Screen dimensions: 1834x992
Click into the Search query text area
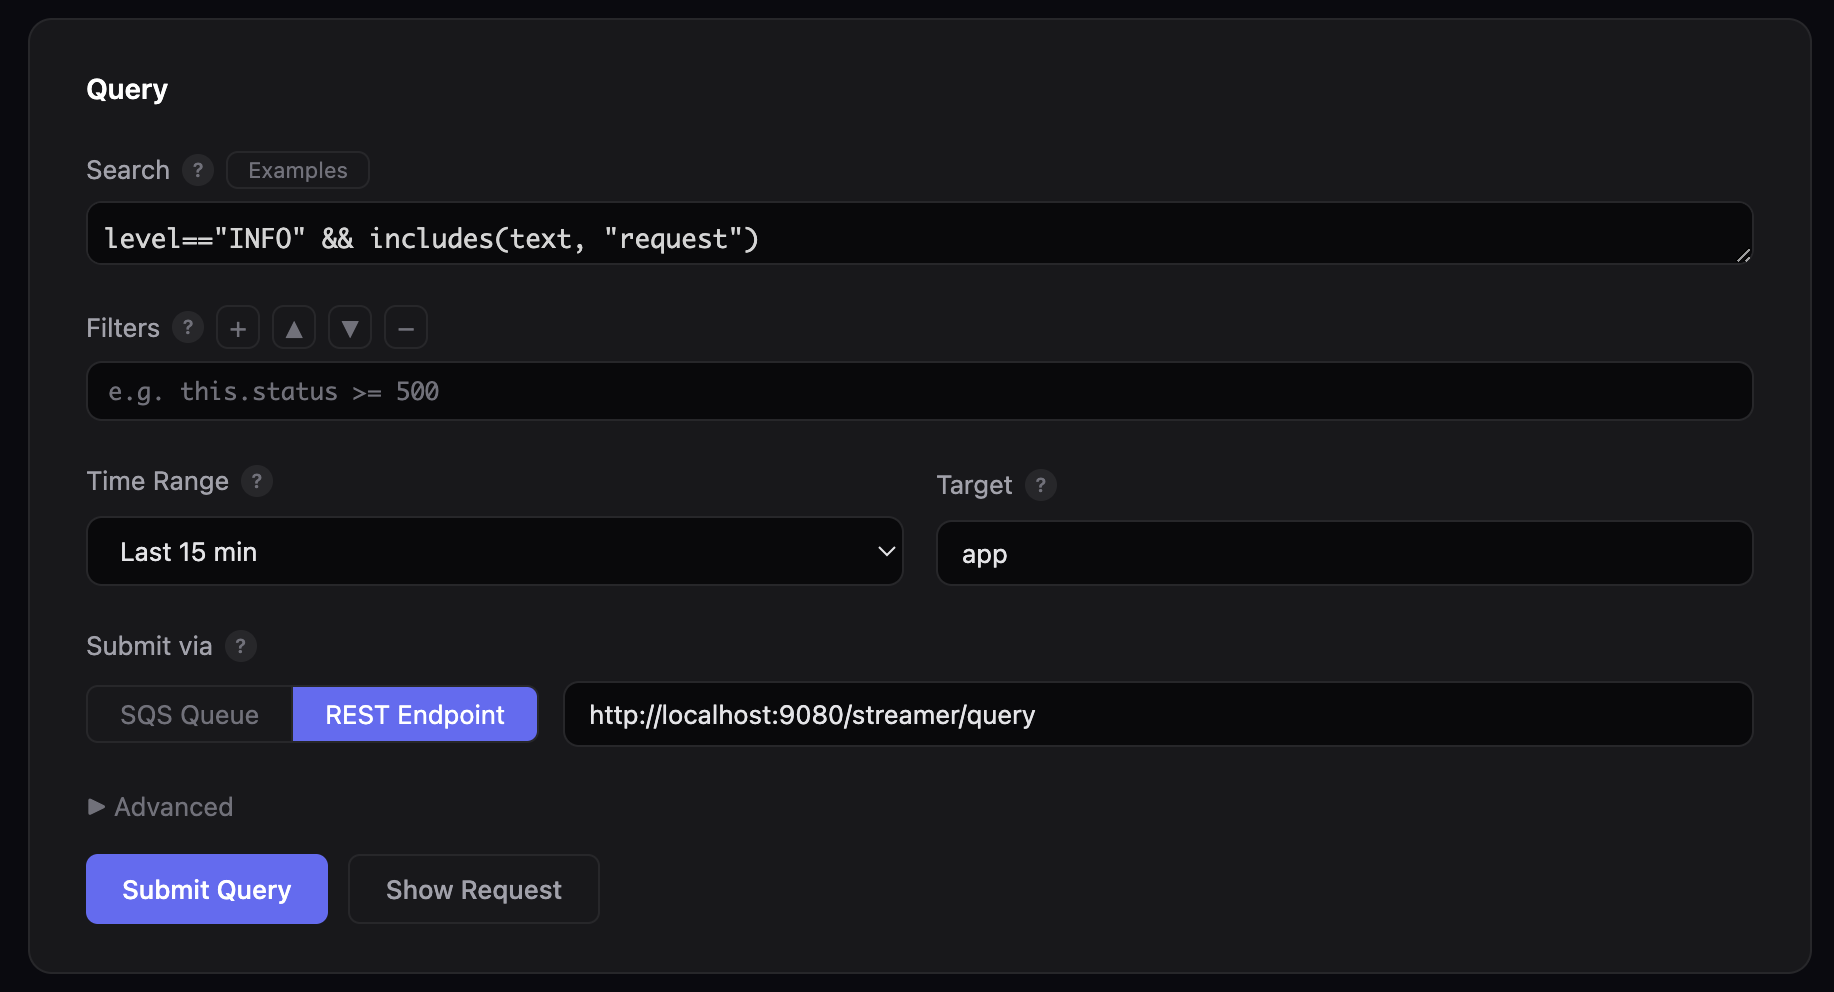point(918,235)
